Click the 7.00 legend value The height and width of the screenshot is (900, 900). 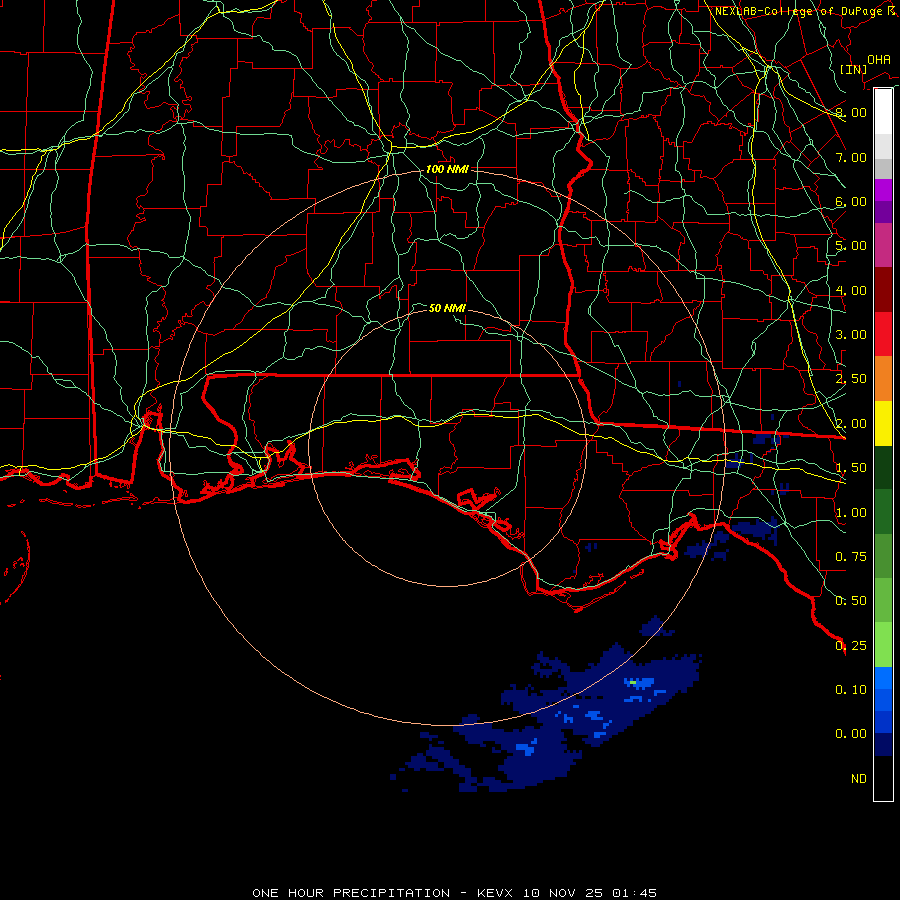coord(851,157)
